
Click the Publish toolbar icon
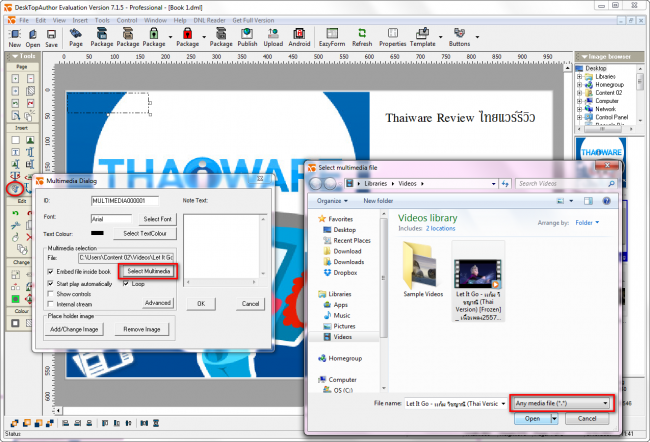[247, 37]
